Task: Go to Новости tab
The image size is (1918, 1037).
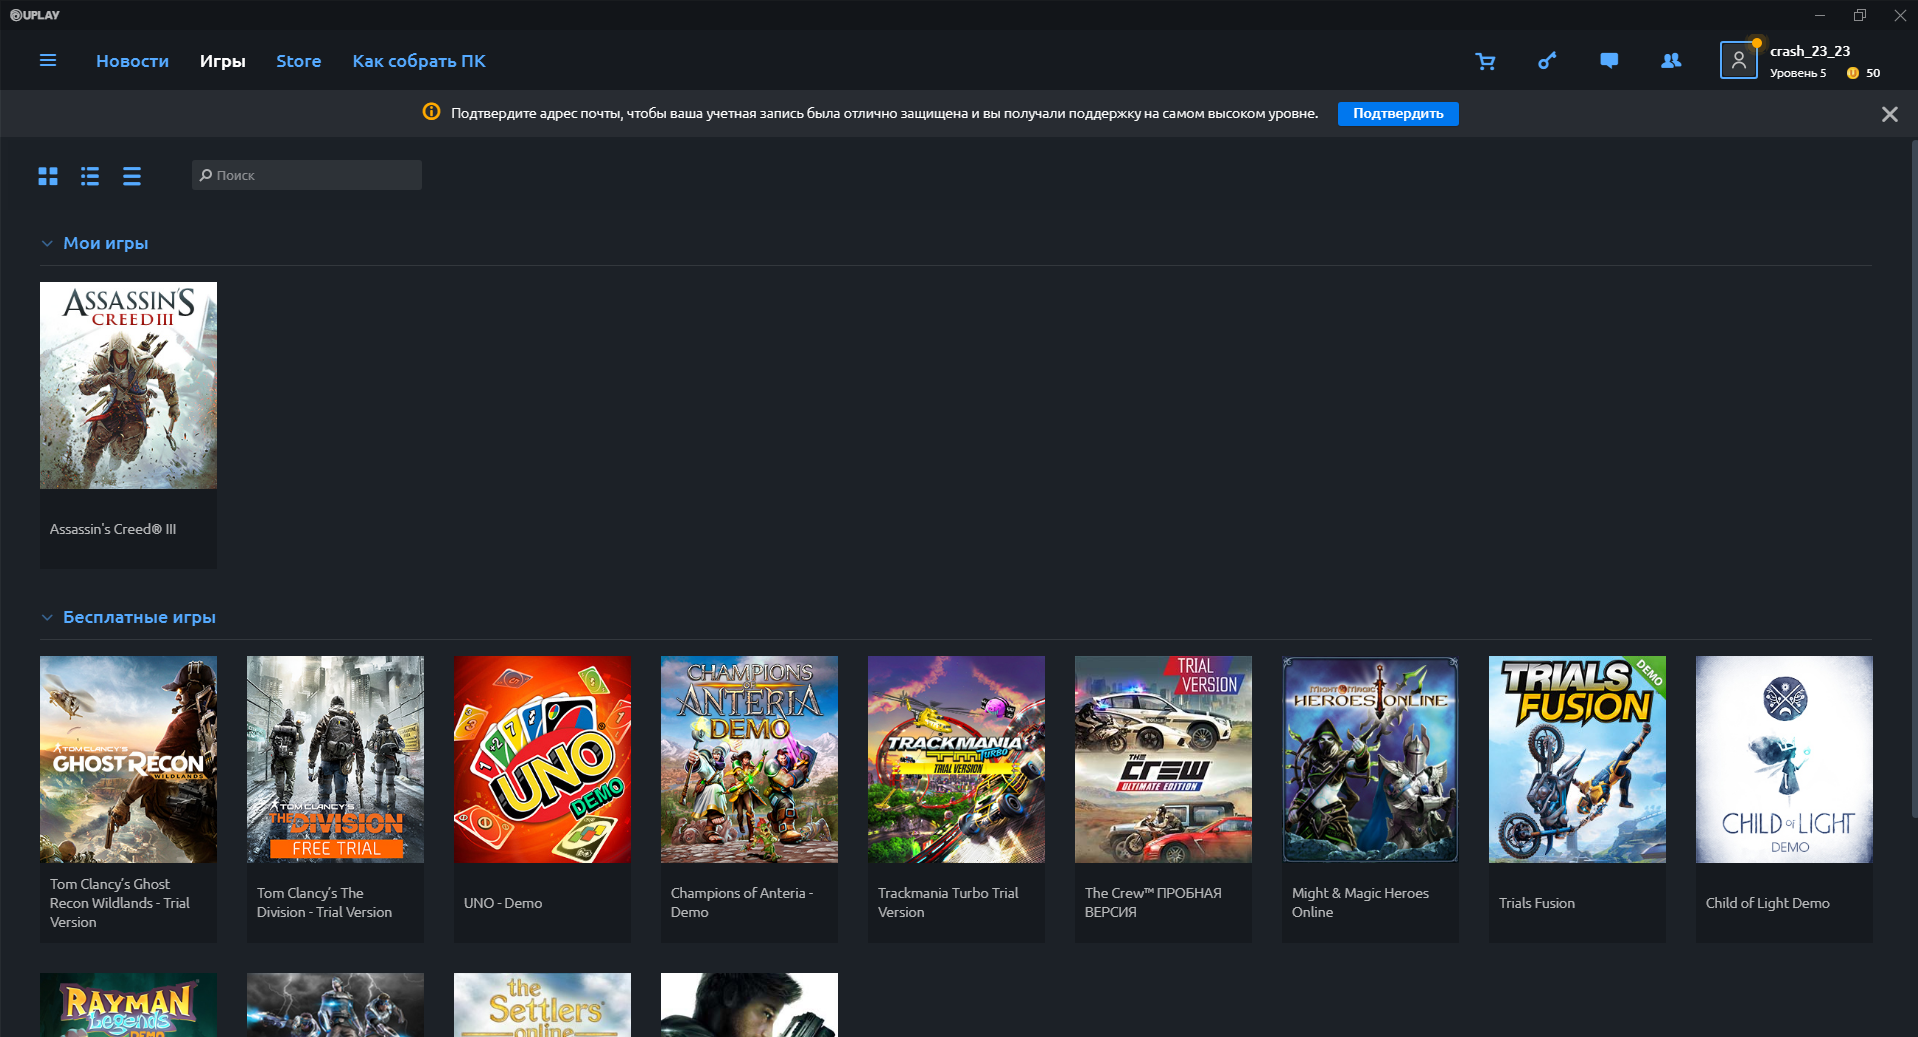Action: (x=132, y=61)
